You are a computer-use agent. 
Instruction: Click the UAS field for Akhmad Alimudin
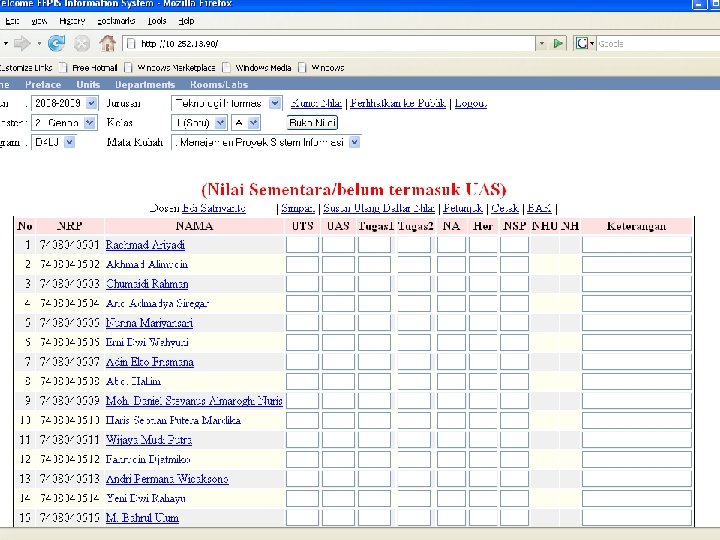[x=338, y=264]
